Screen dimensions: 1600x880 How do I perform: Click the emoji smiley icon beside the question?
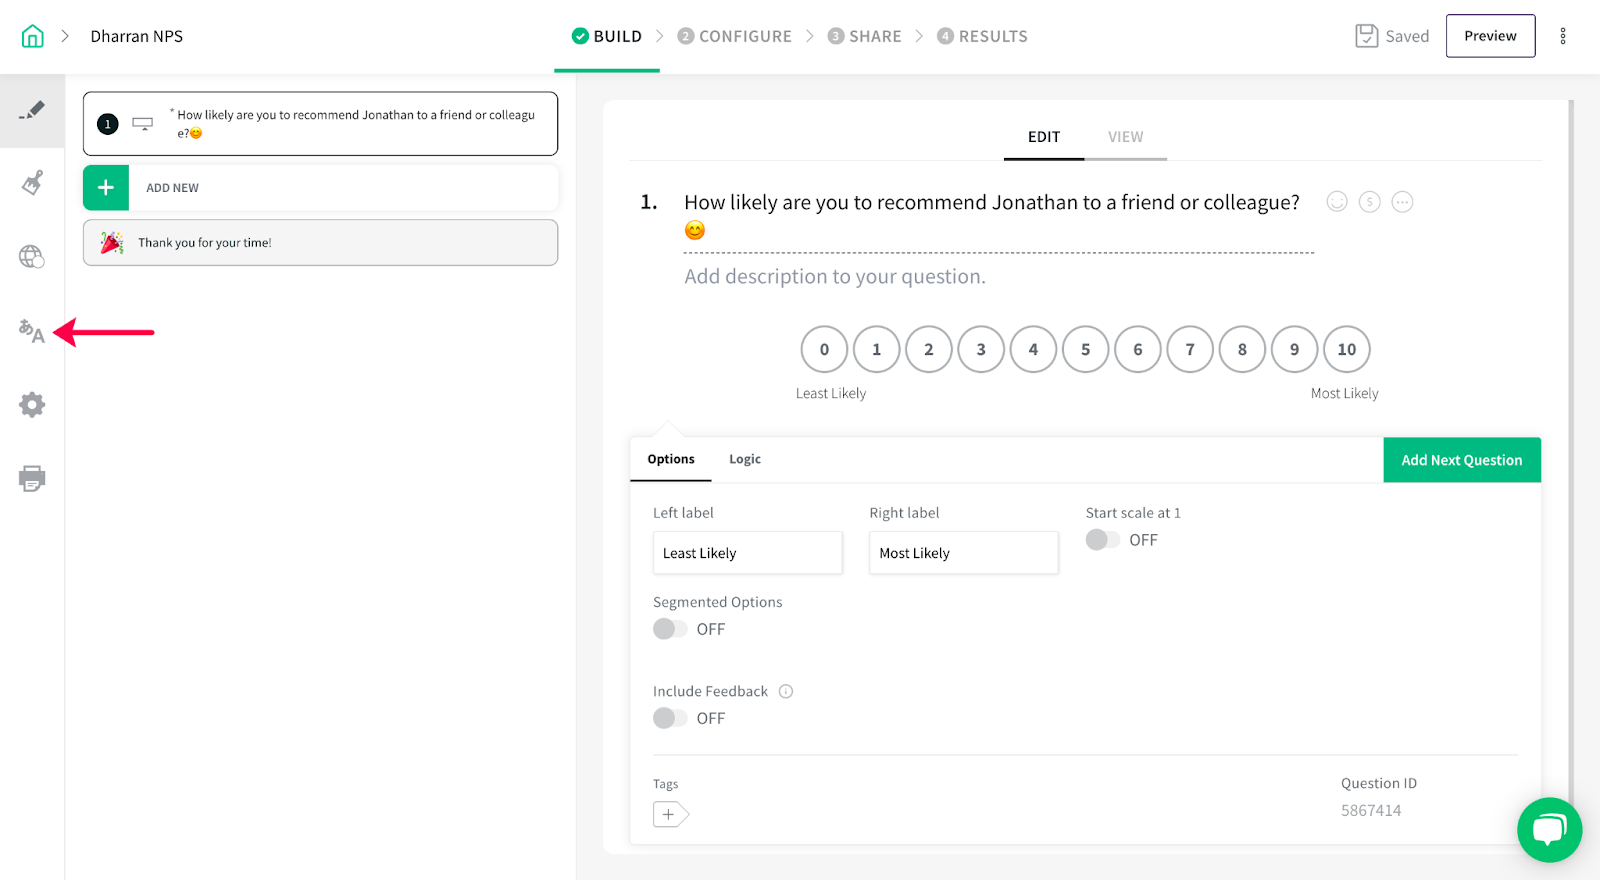tap(1337, 202)
